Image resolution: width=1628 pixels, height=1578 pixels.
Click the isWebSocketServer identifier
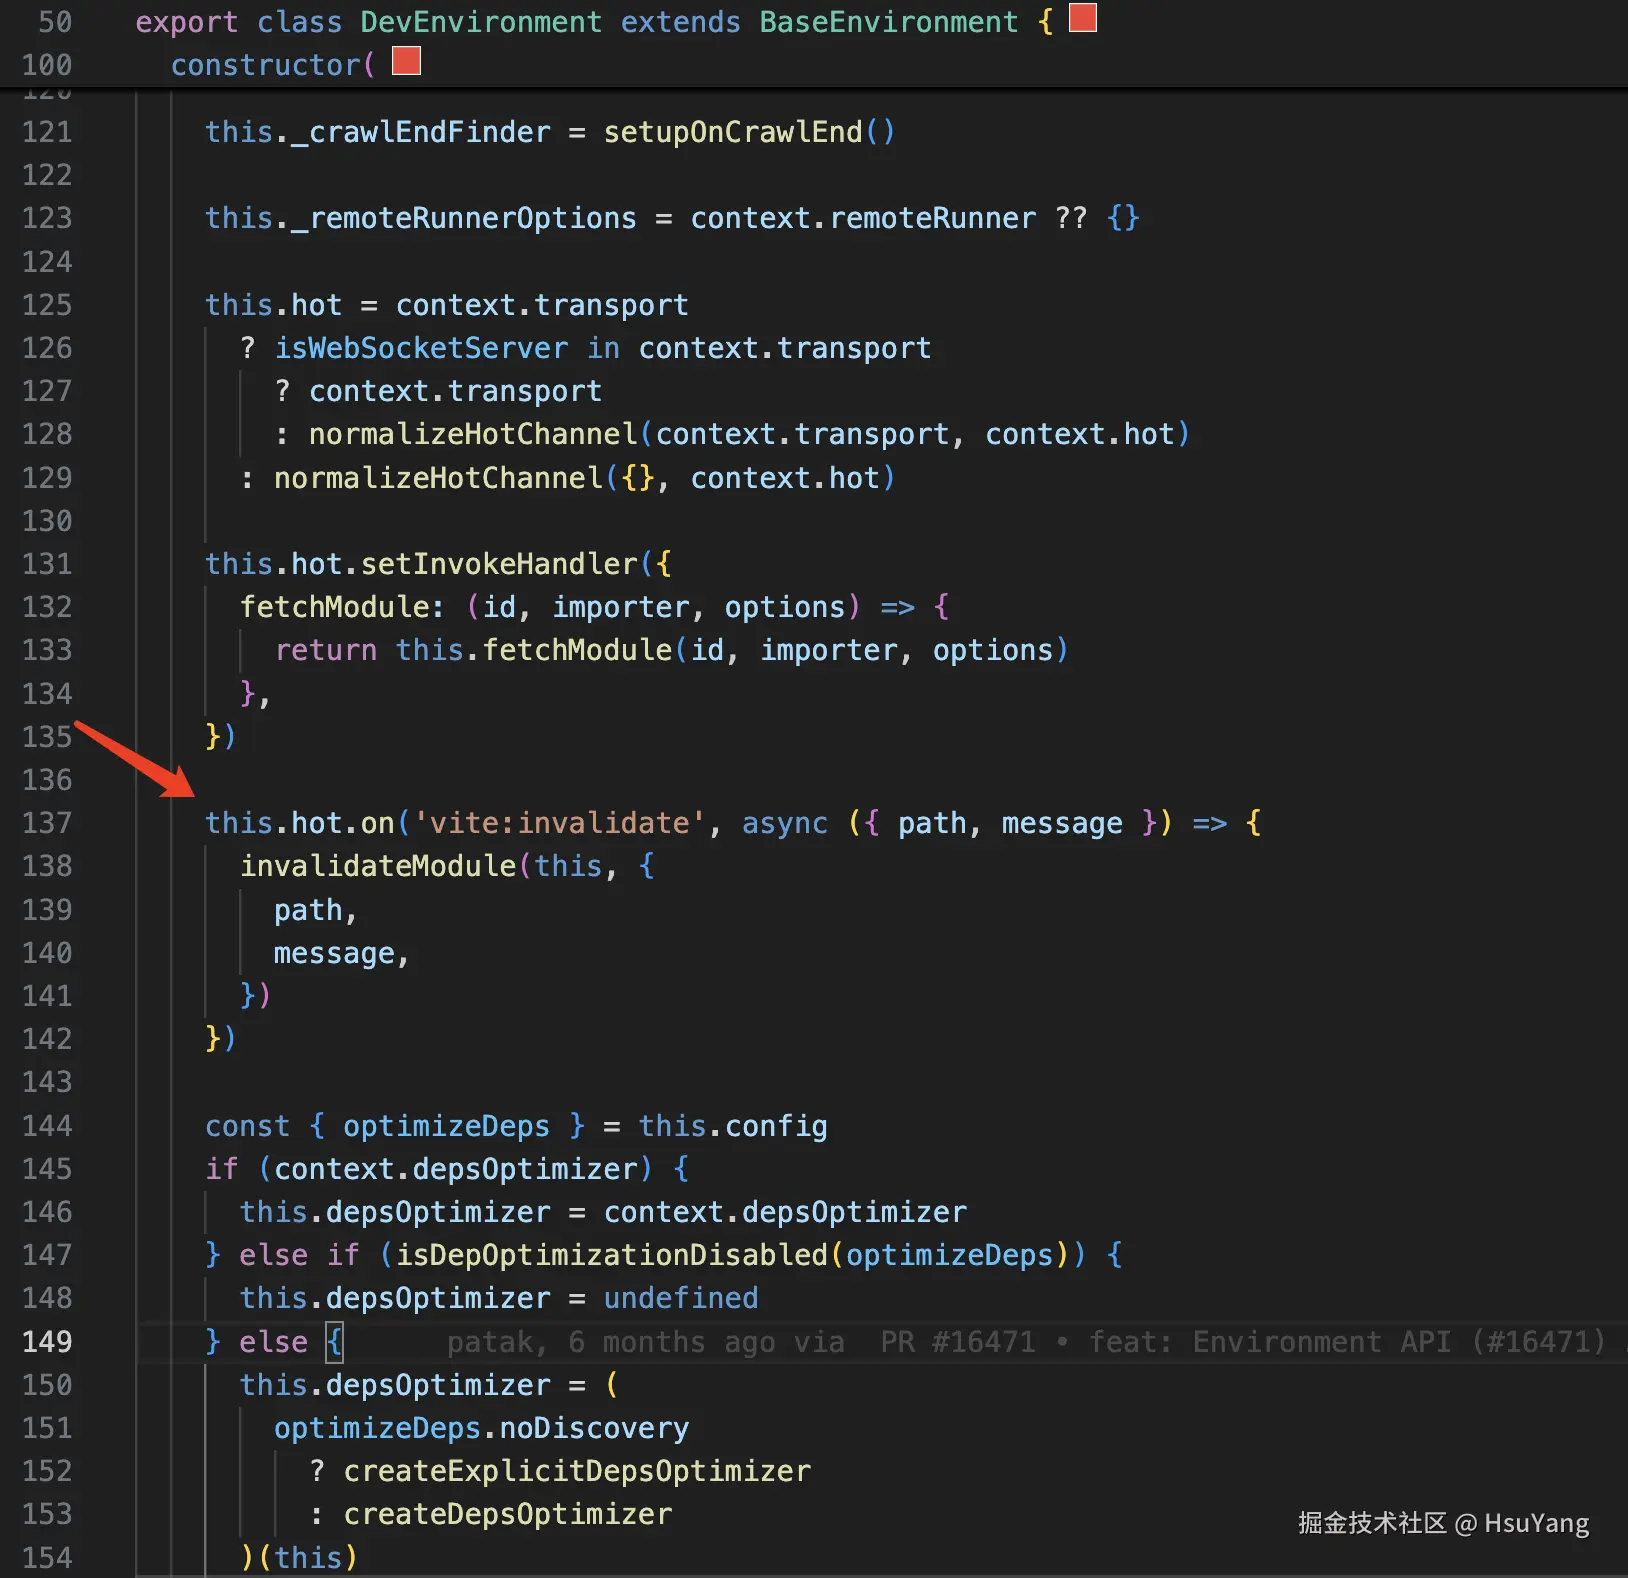coord(421,348)
